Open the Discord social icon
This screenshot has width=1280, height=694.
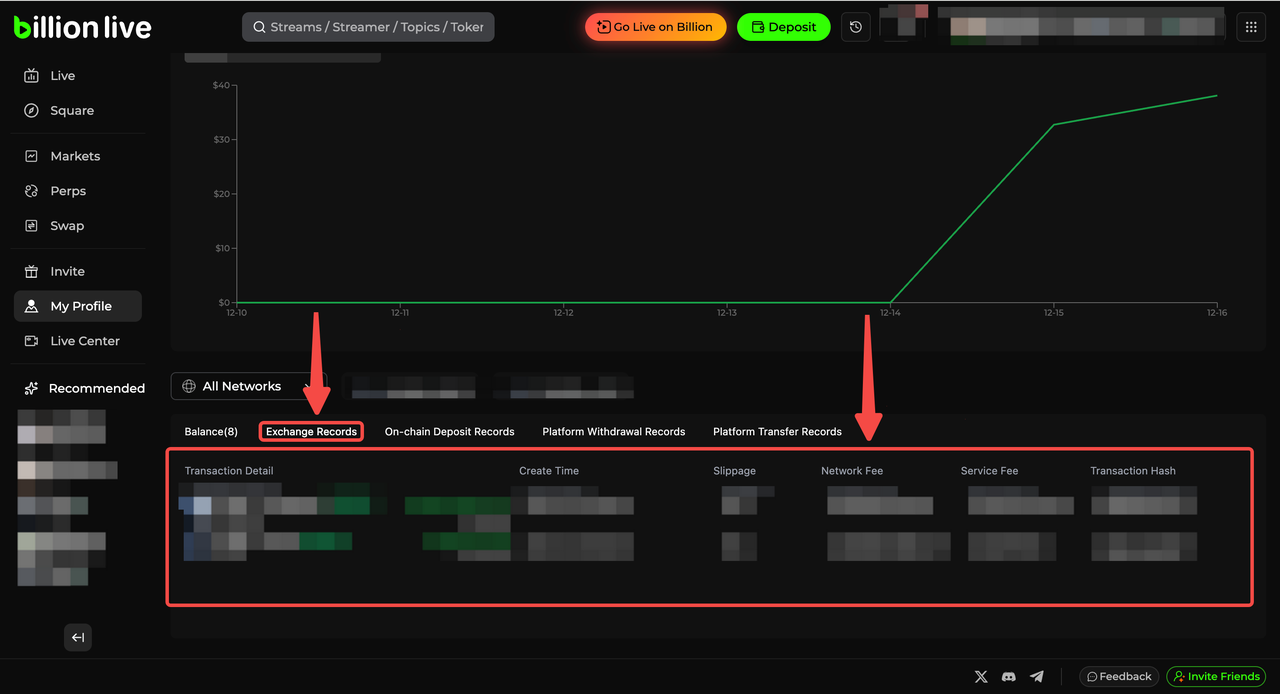point(1009,677)
